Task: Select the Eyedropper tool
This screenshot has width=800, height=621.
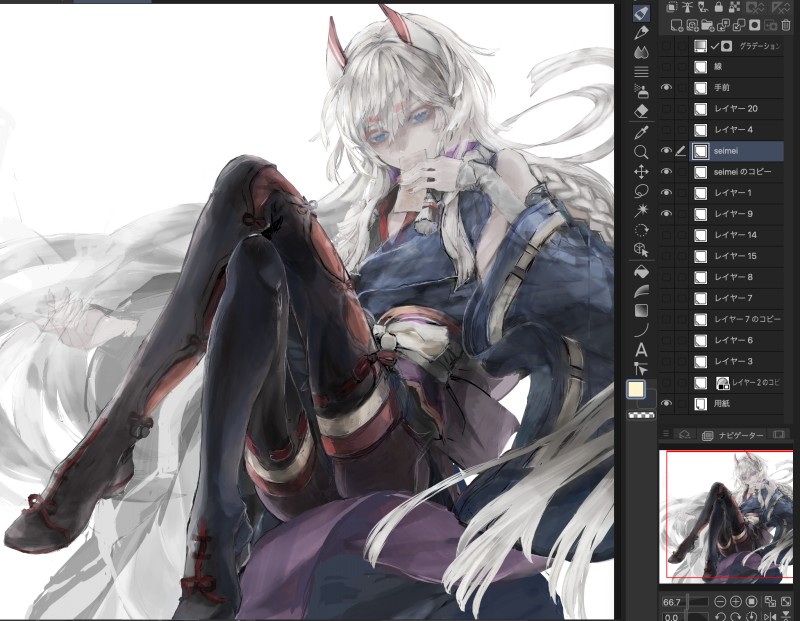Action: tap(641, 132)
